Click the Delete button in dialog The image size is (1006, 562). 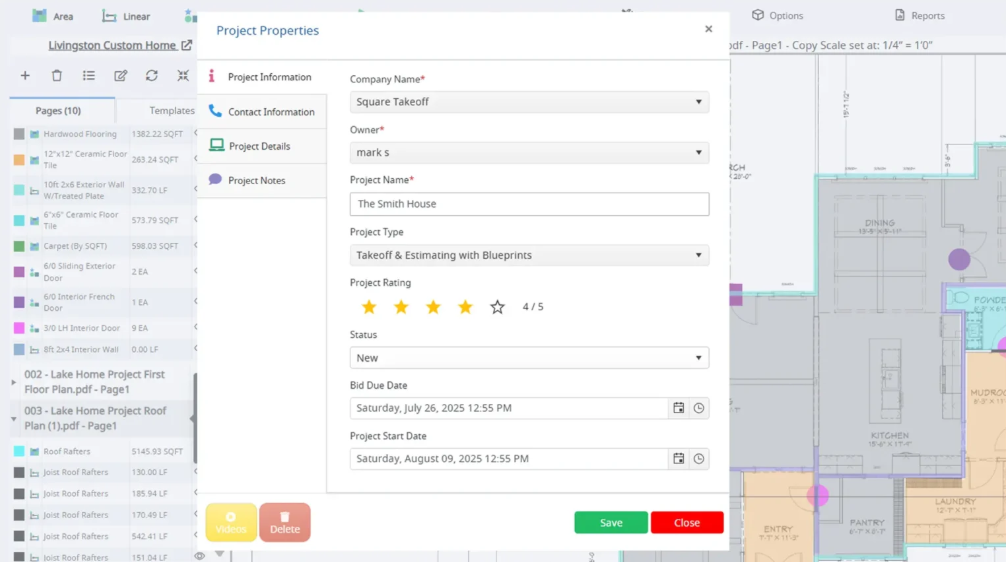point(285,522)
